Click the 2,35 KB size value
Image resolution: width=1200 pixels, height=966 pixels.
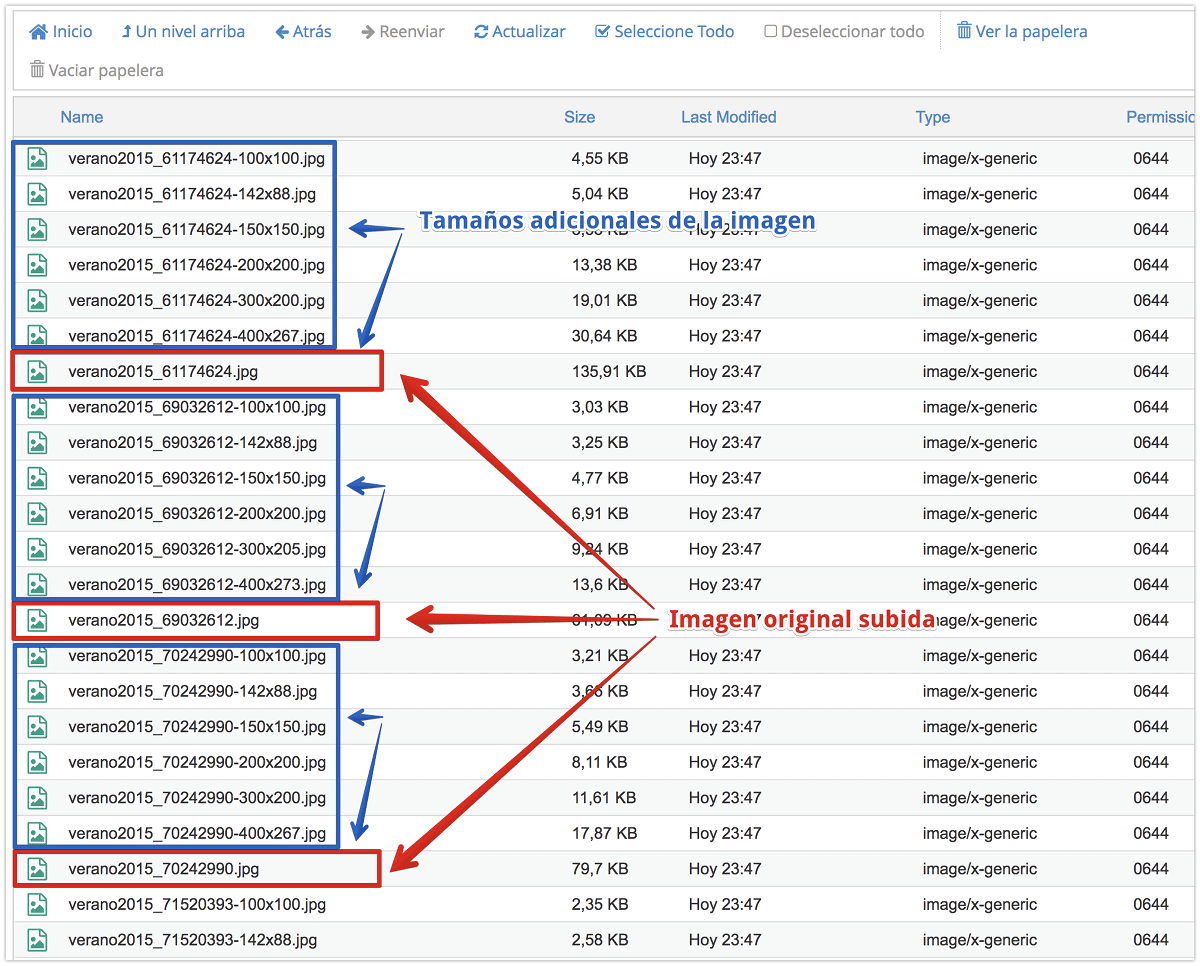coord(600,904)
